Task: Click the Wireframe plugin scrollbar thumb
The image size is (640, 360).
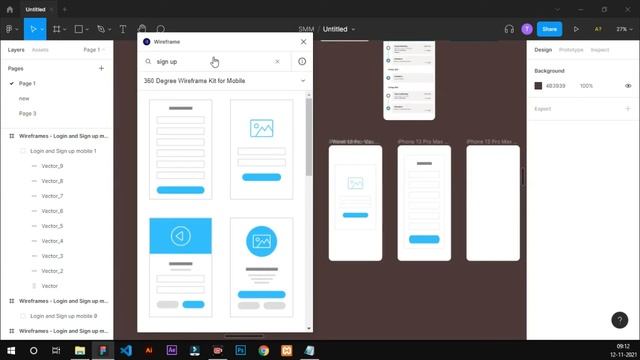Action: point(309,137)
